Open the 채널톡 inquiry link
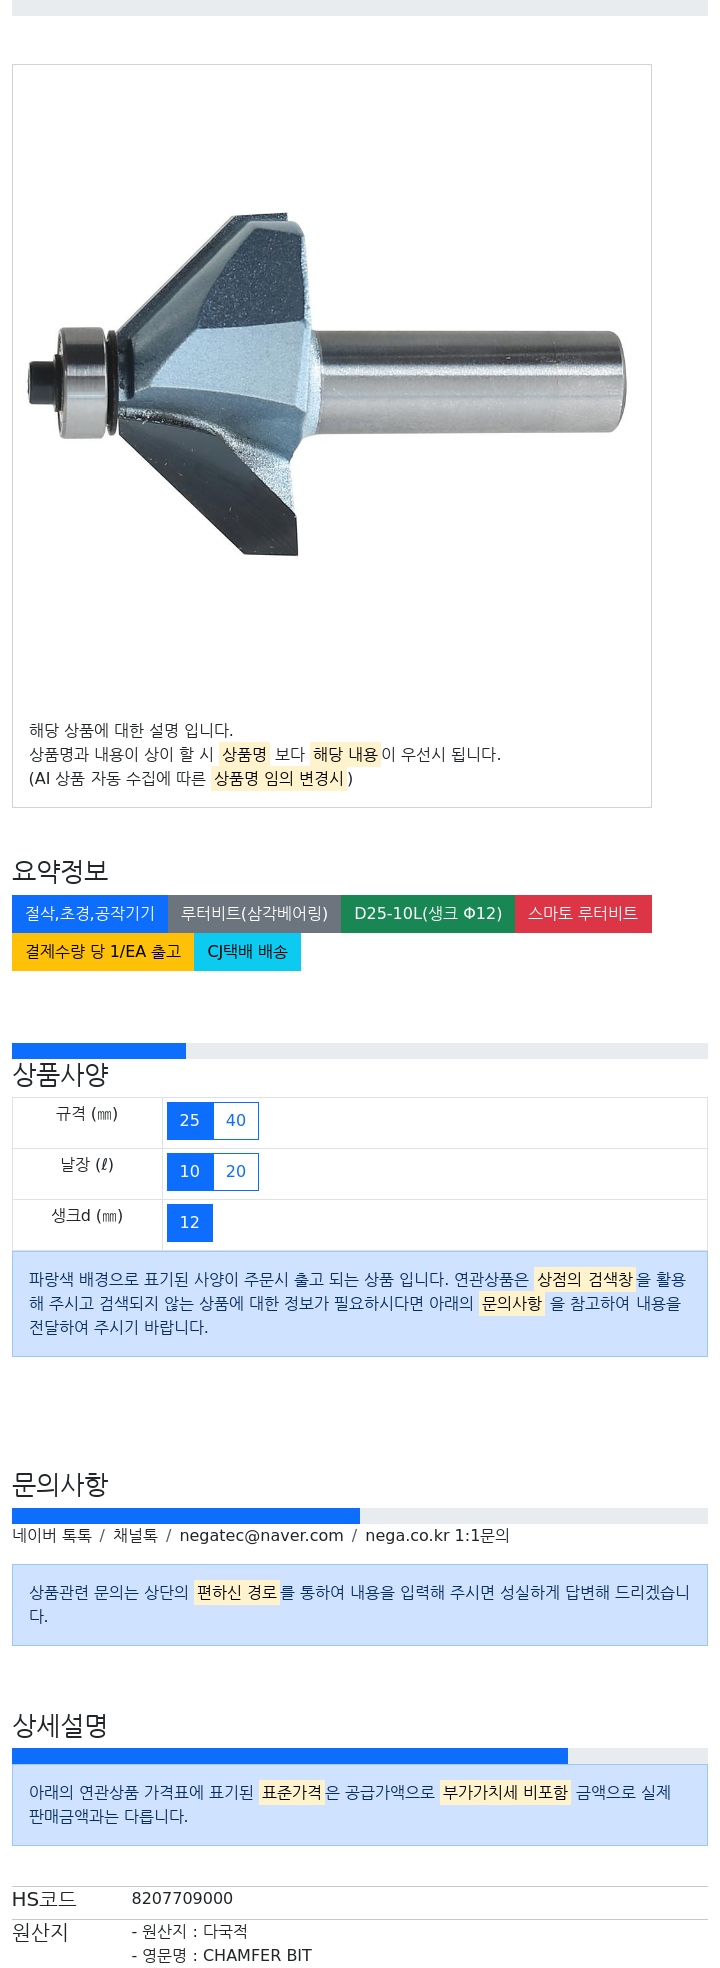Screen dimensions: 720x1968 [x=135, y=1535]
